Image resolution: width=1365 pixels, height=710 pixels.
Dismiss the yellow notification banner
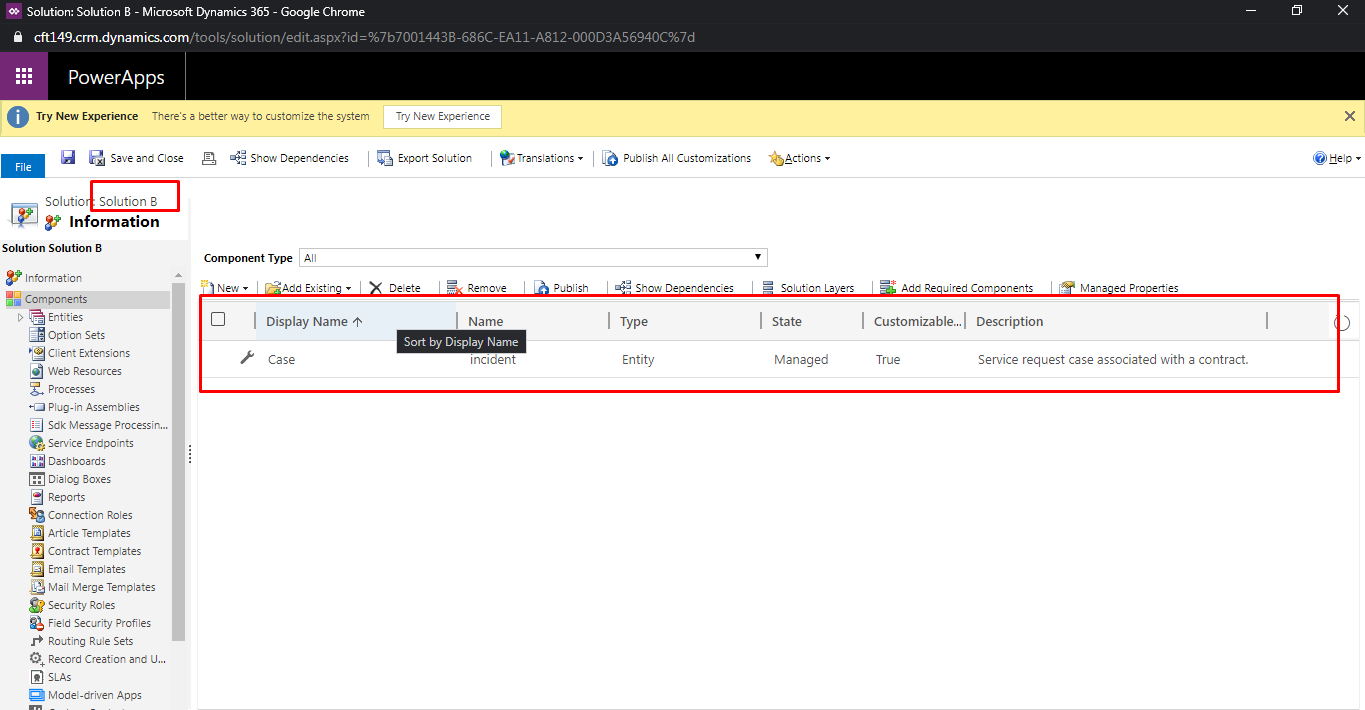[x=1350, y=116]
